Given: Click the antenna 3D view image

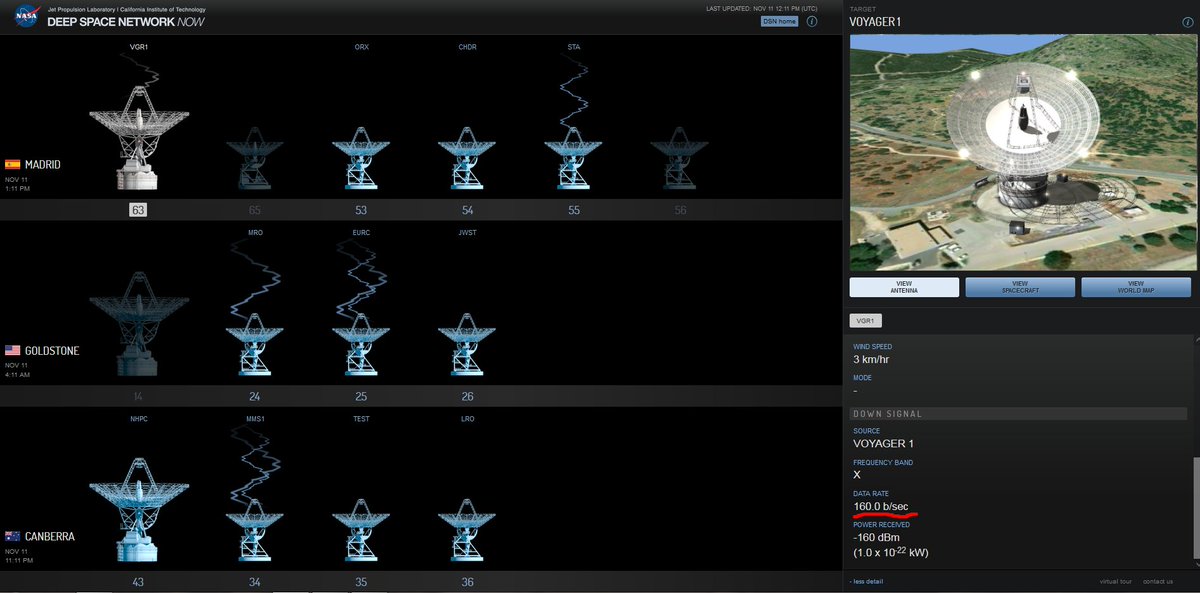Looking at the screenshot, I should 1022,152.
